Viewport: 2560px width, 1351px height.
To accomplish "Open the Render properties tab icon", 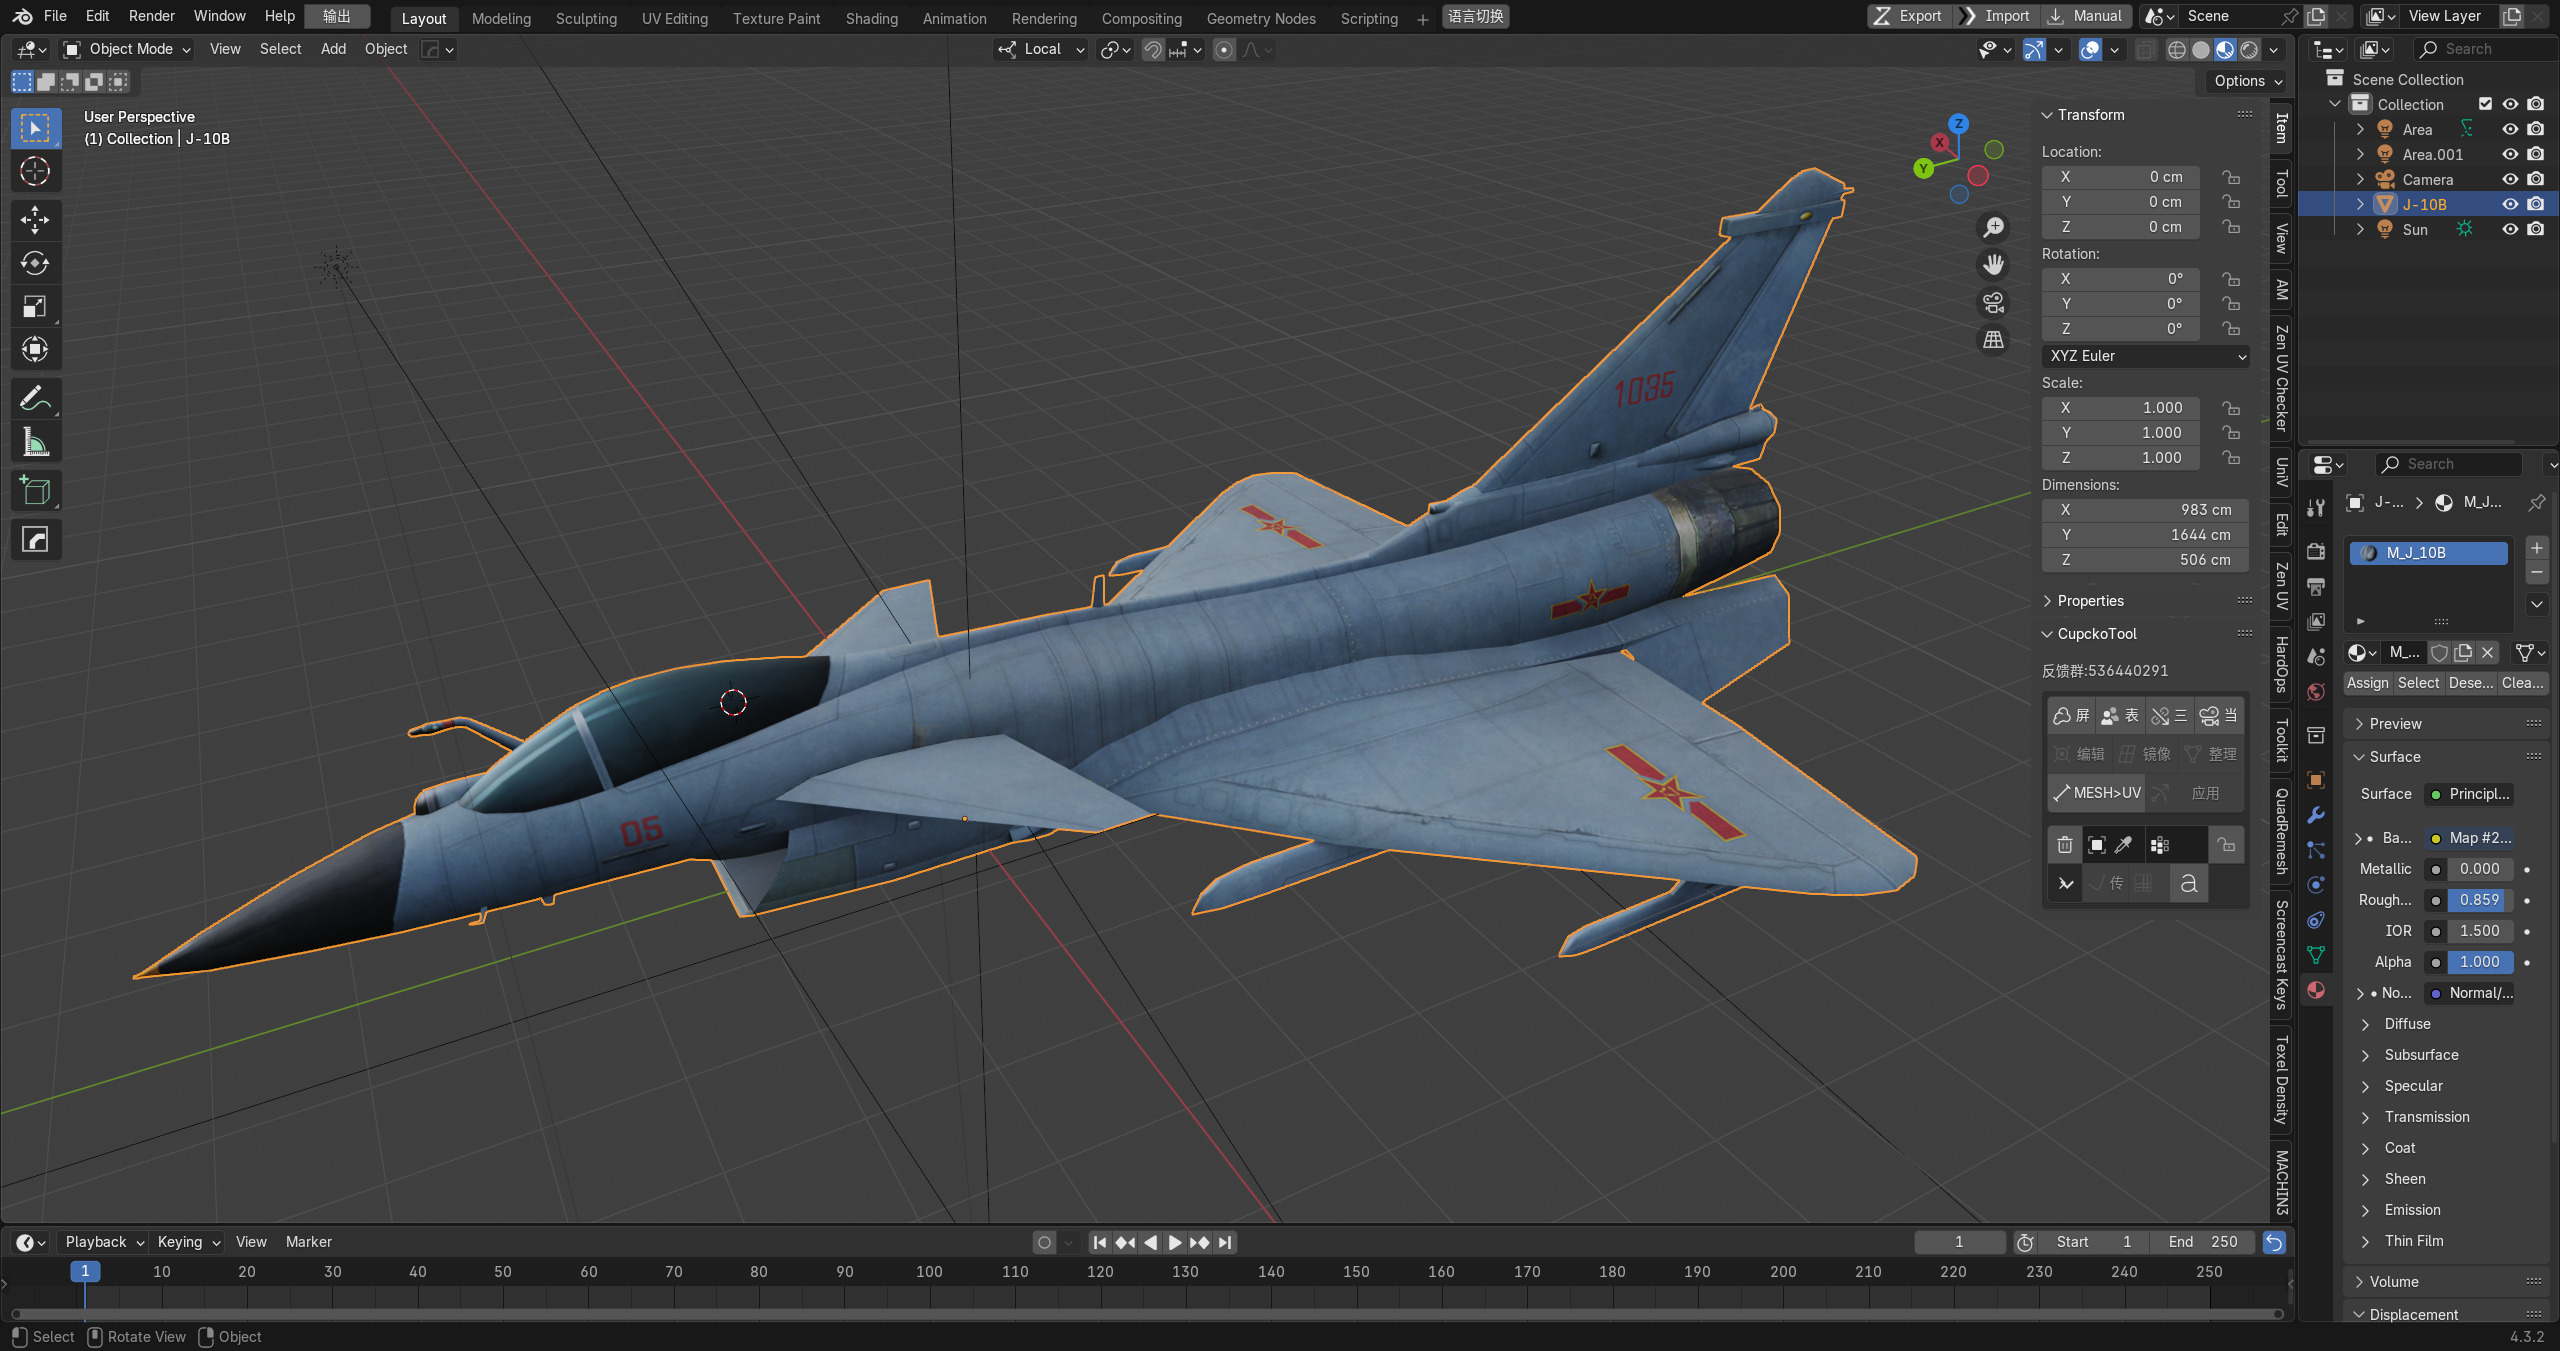I will point(2316,551).
